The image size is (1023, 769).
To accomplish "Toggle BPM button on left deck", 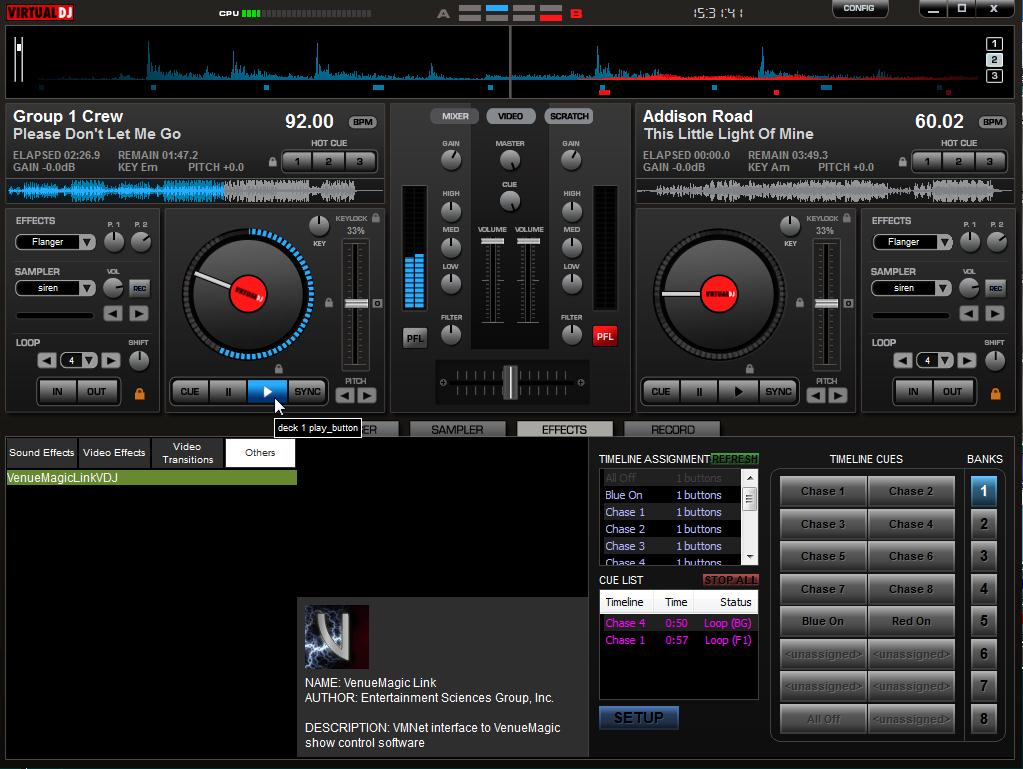I will pos(362,122).
